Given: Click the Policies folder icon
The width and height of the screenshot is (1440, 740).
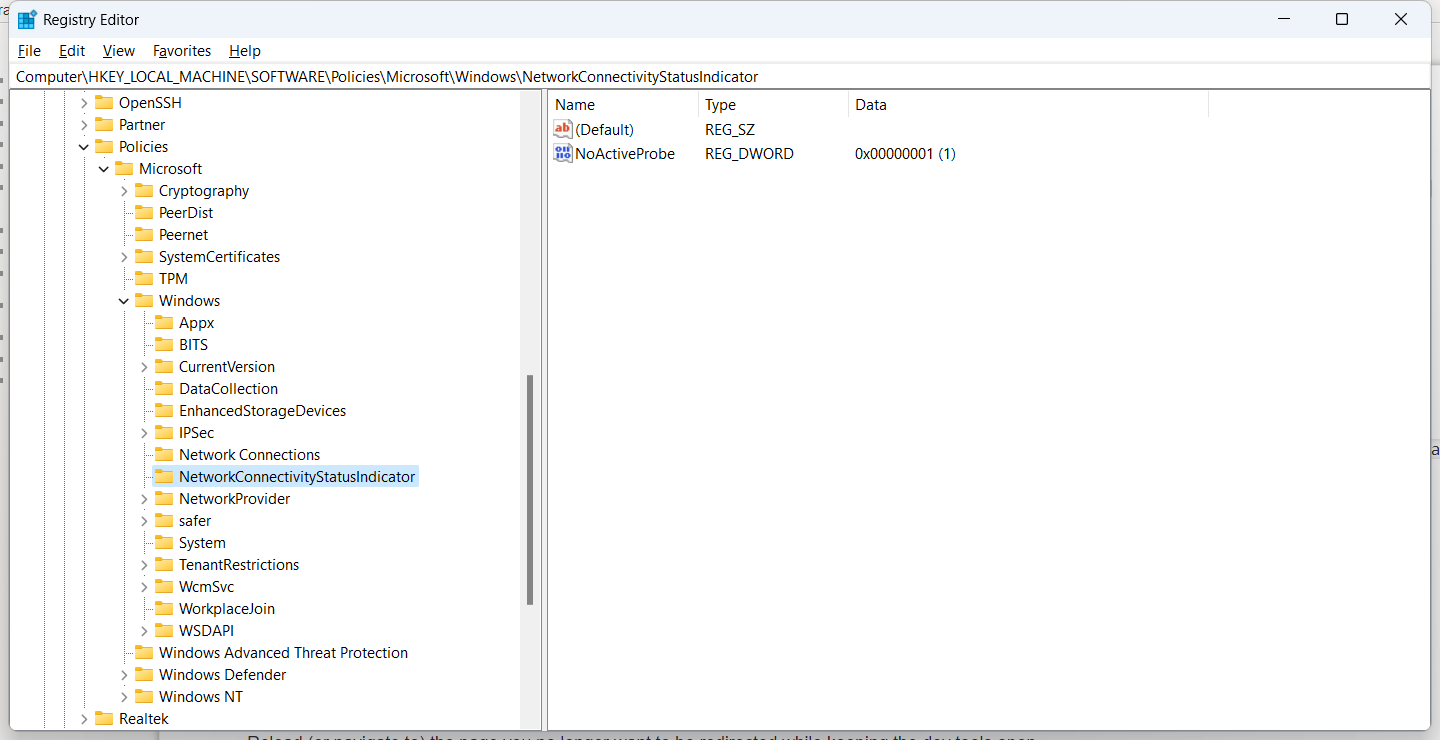Looking at the screenshot, I should tap(104, 146).
